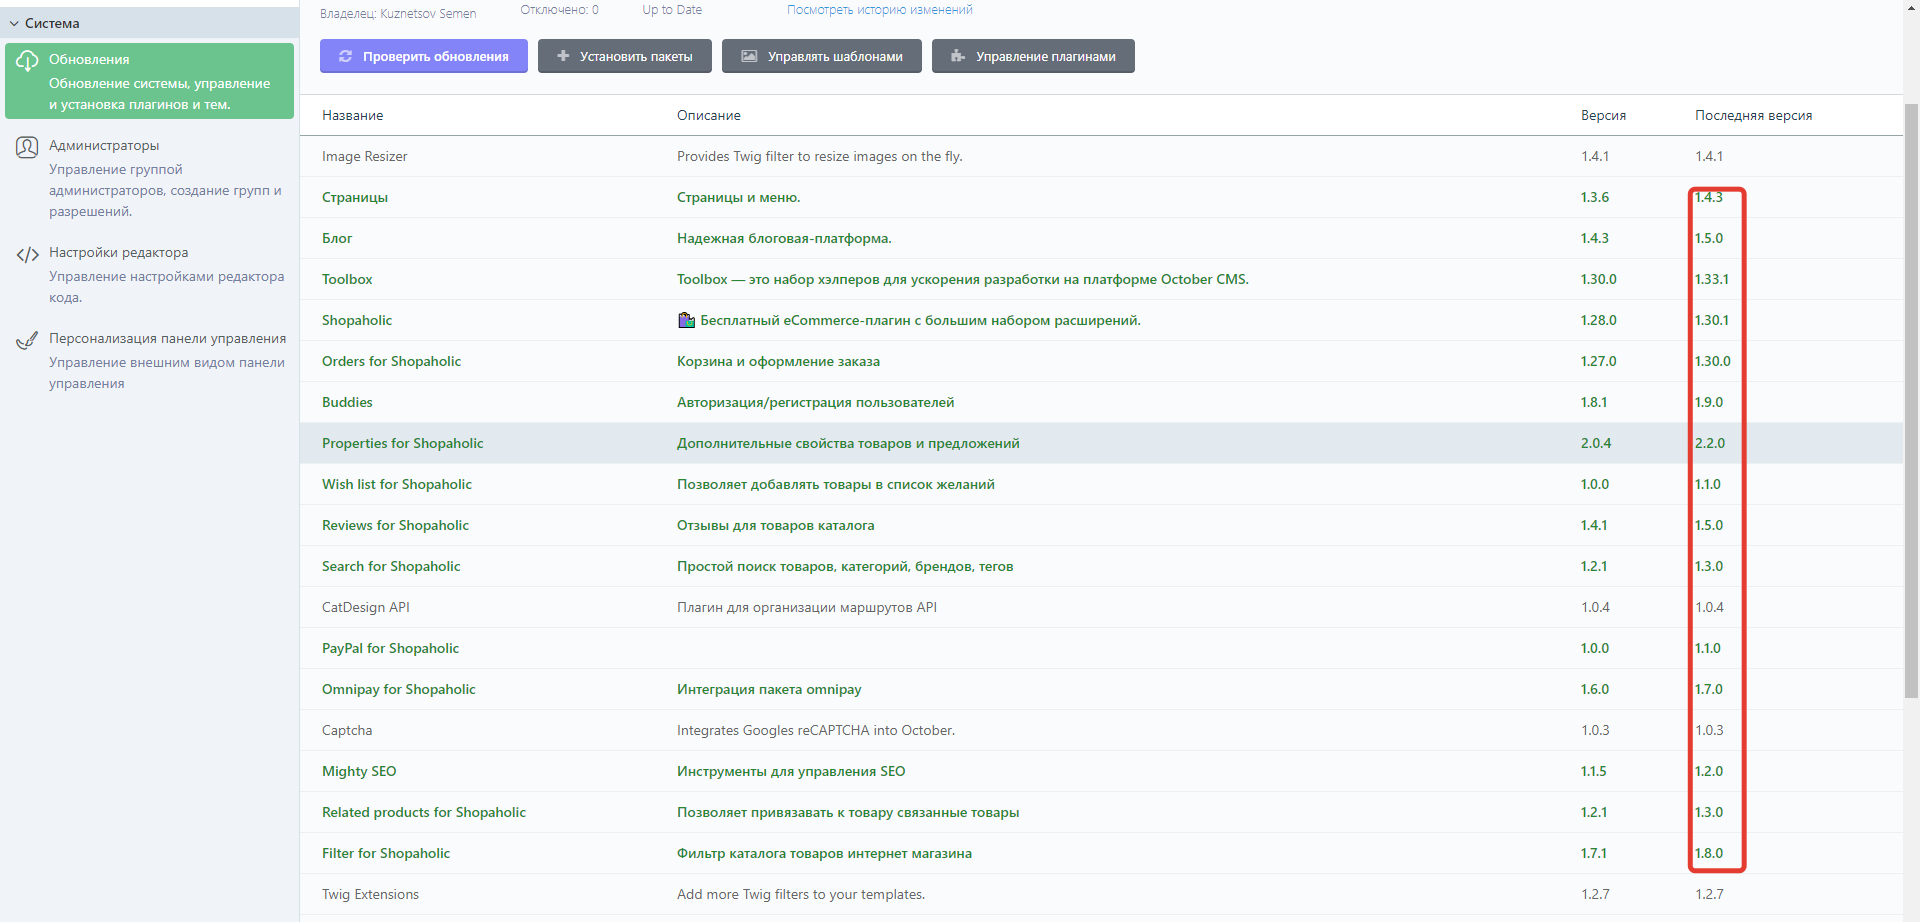Open Toolbox plugin row
1920x922 pixels.
[1101, 279]
